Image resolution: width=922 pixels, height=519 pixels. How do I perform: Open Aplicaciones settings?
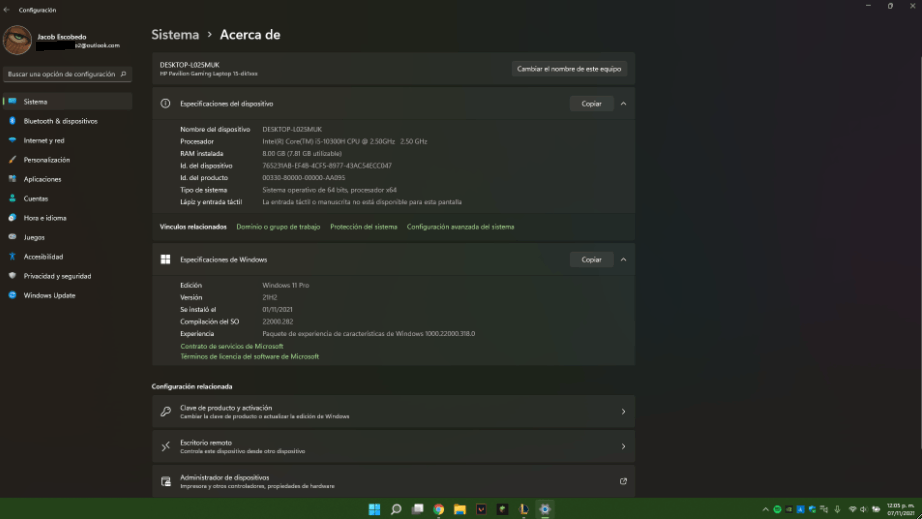(x=68, y=179)
